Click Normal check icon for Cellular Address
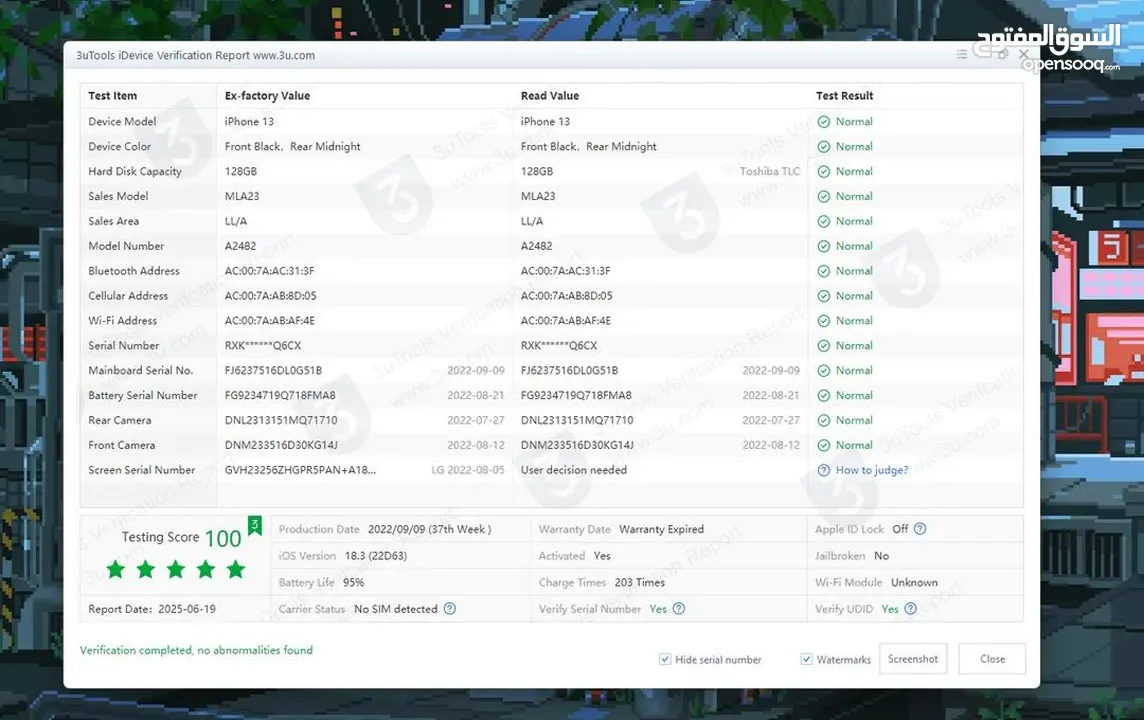 tap(824, 295)
